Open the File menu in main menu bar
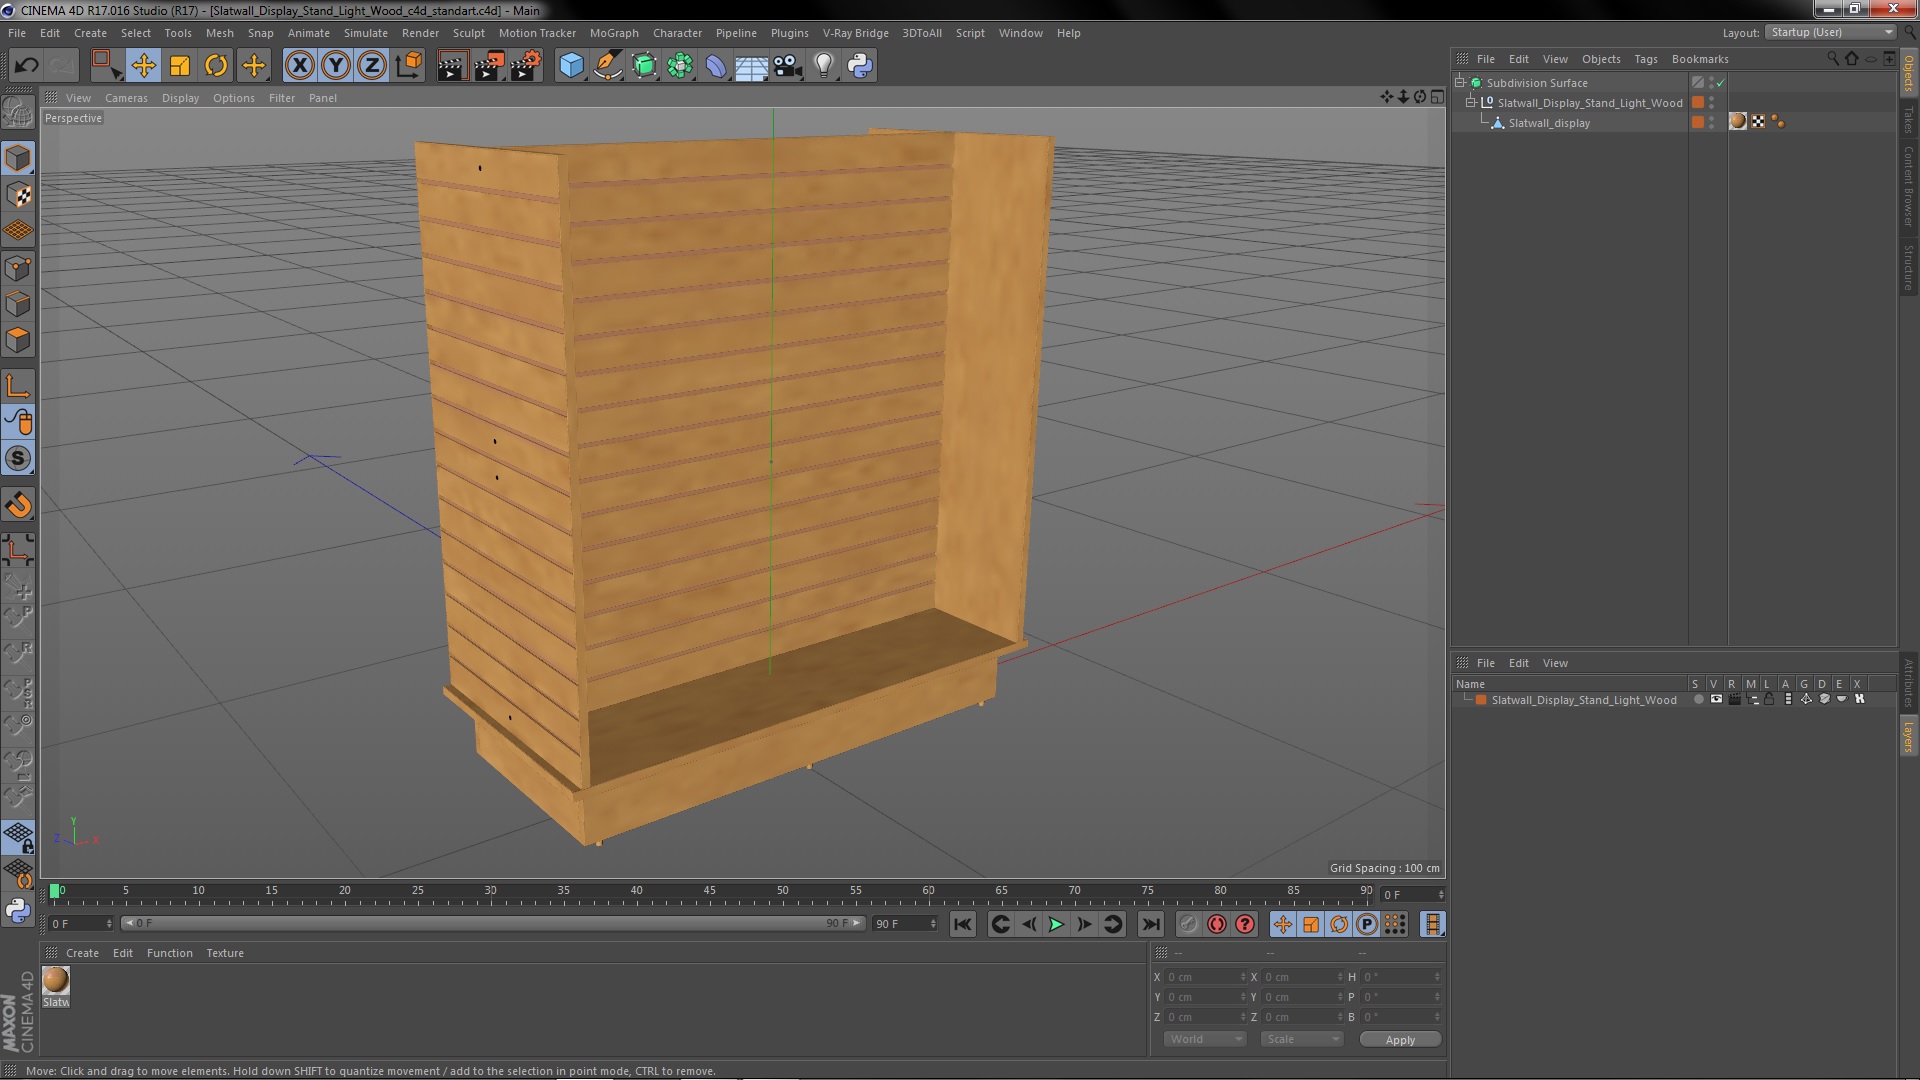 pyautogui.click(x=17, y=33)
